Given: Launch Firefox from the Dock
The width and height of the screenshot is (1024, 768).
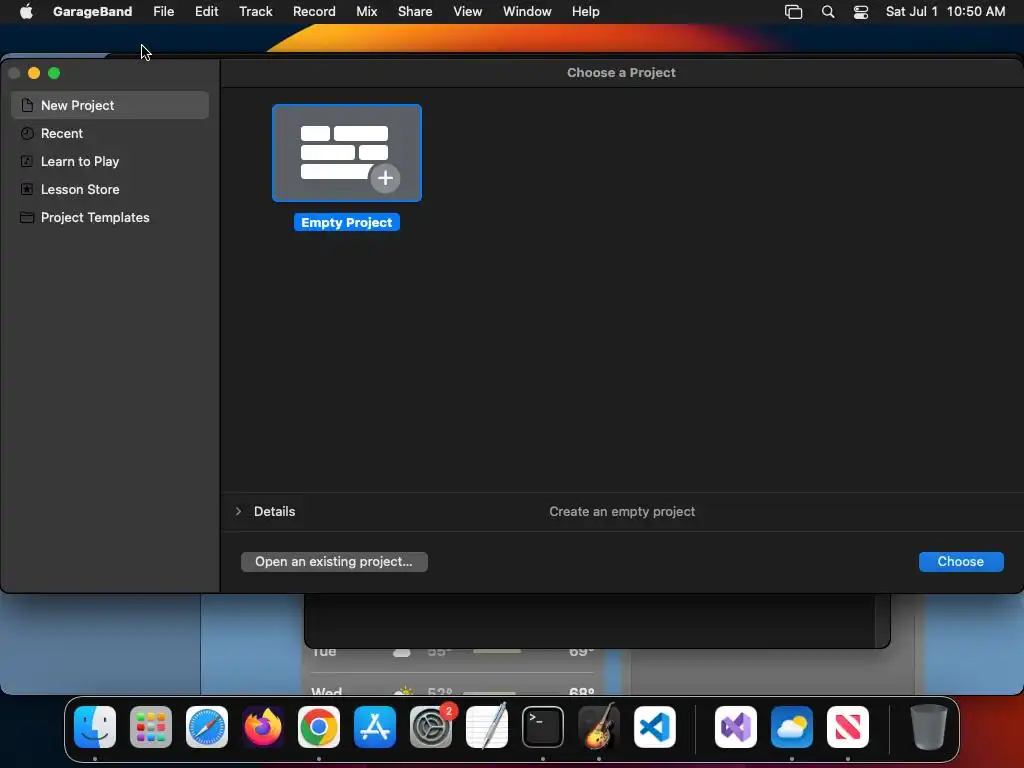Looking at the screenshot, I should (263, 727).
